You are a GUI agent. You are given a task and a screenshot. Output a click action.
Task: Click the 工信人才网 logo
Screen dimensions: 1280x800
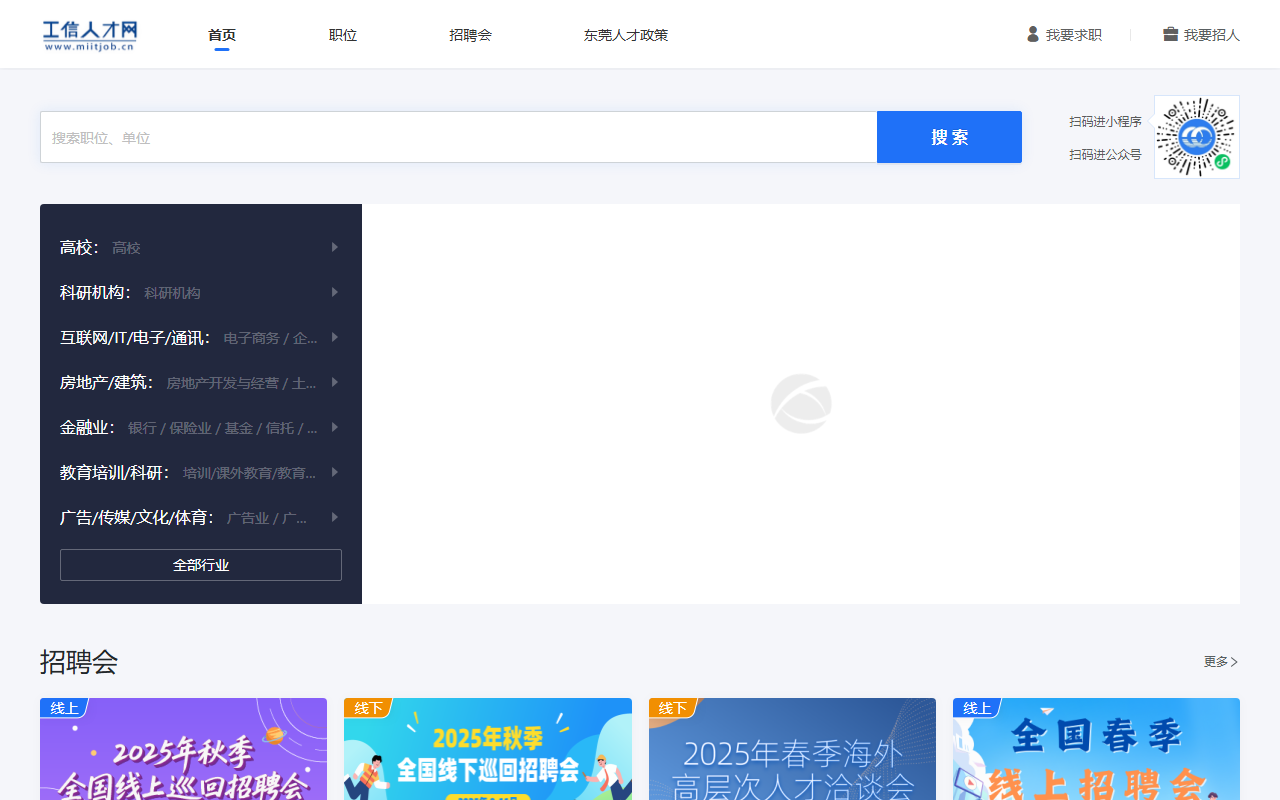click(90, 35)
